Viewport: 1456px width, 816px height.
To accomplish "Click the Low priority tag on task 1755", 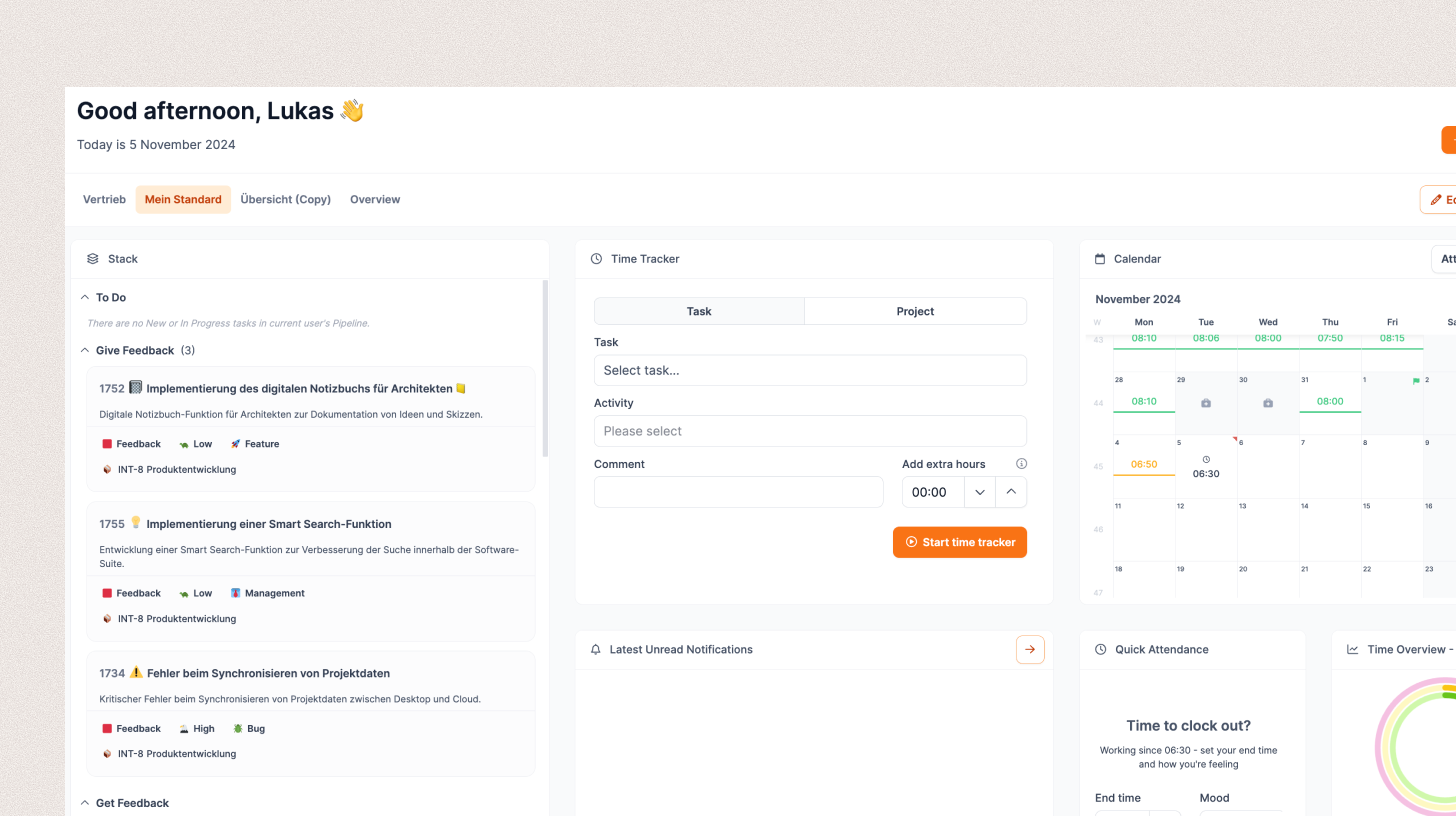I will point(195,593).
